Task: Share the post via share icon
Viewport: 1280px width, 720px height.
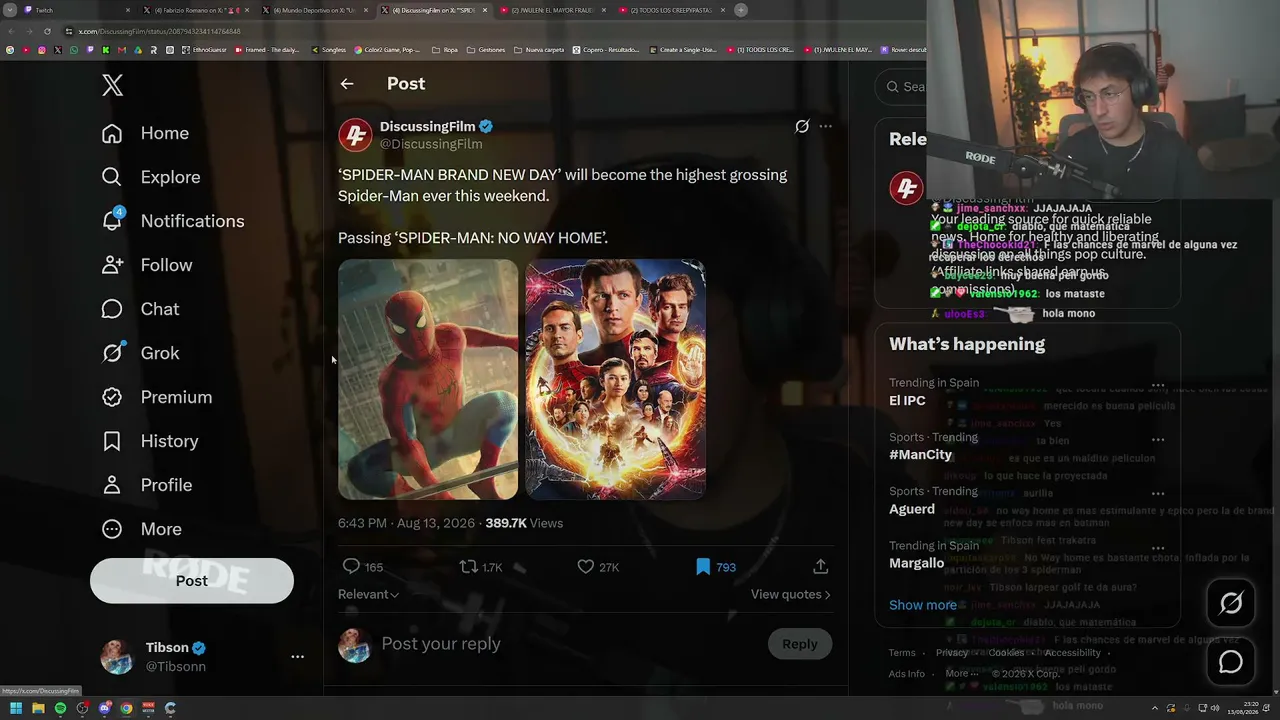Action: (x=821, y=567)
